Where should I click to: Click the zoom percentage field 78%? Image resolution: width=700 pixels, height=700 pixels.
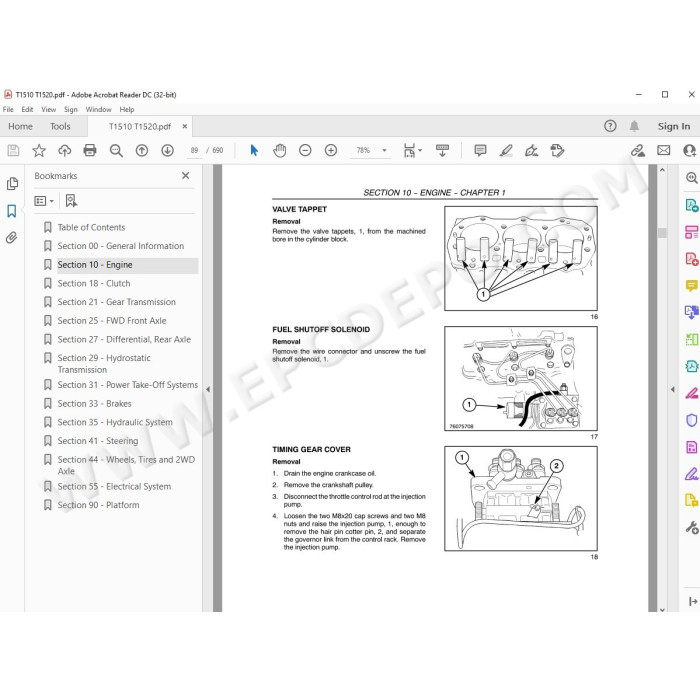click(x=363, y=150)
